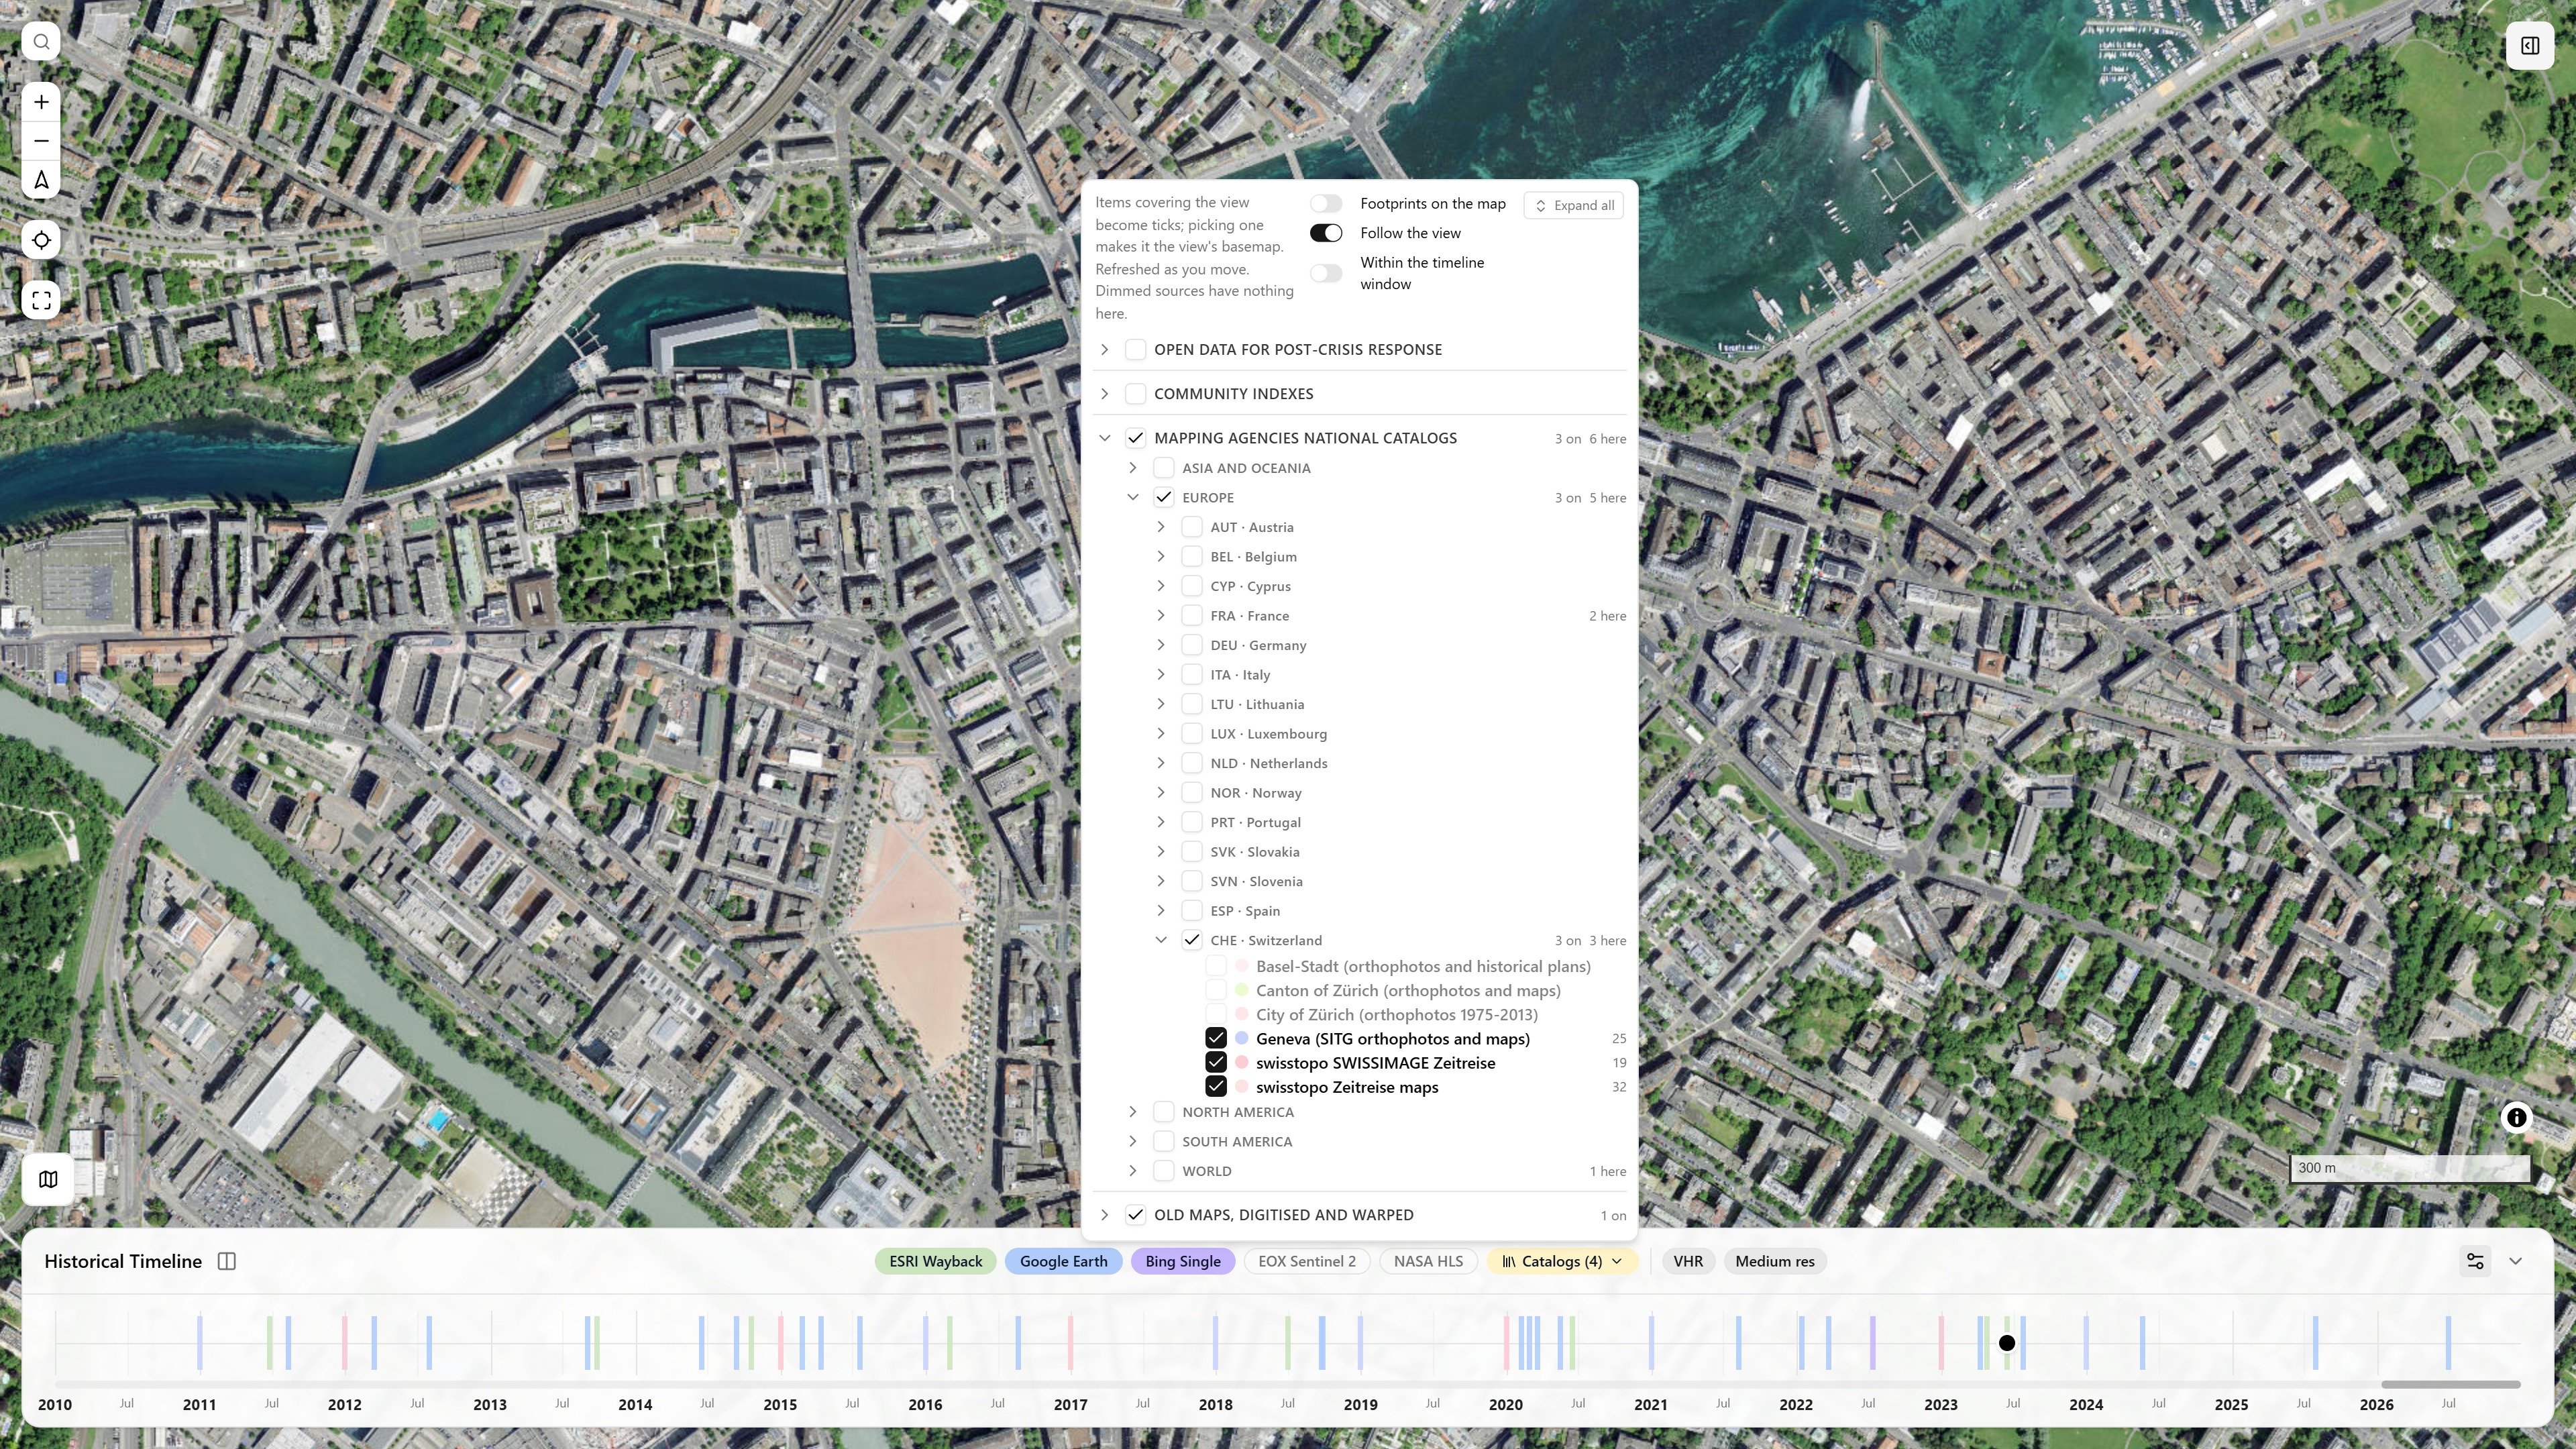Image resolution: width=2576 pixels, height=1449 pixels.
Task: Collapse the Europe node
Action: click(x=1132, y=497)
